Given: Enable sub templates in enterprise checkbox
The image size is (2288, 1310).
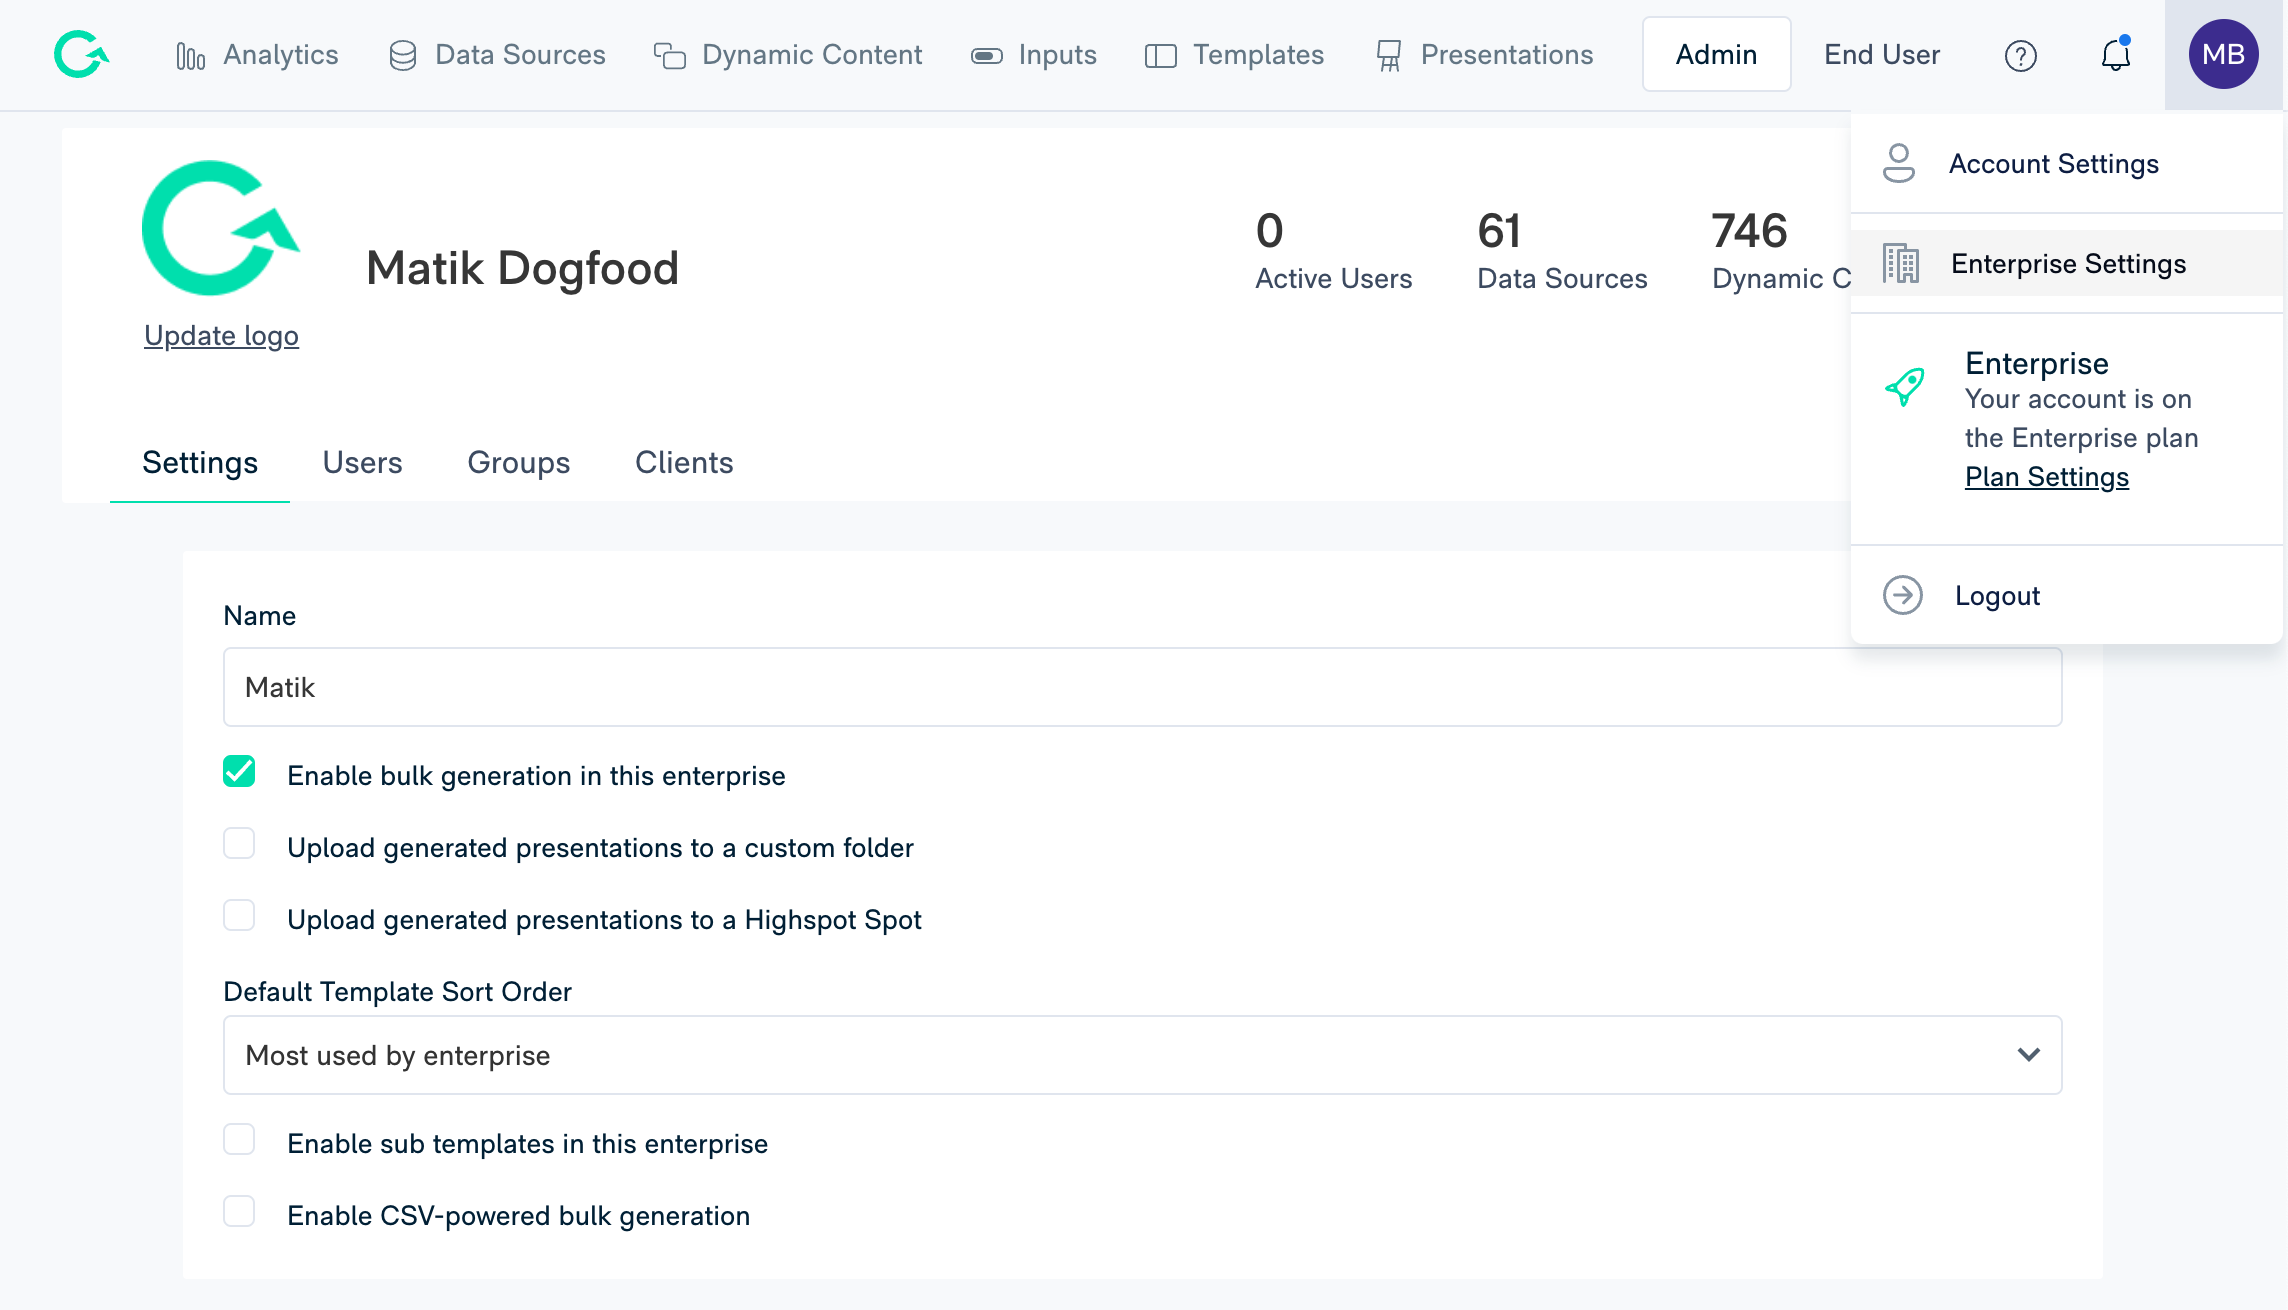Looking at the screenshot, I should pyautogui.click(x=239, y=1142).
